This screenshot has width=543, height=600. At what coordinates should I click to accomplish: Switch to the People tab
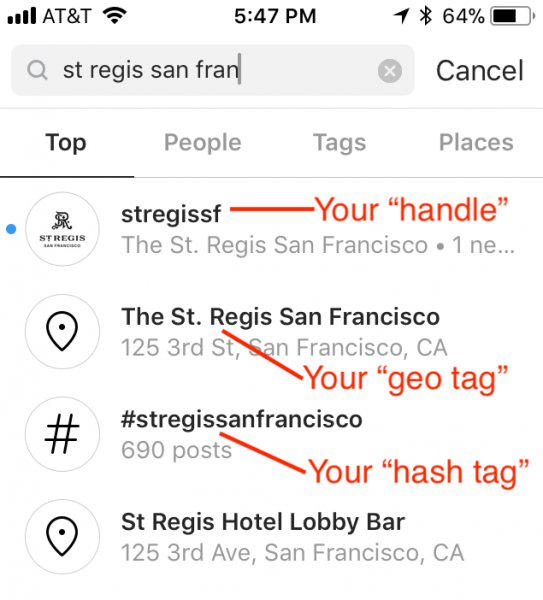point(202,143)
